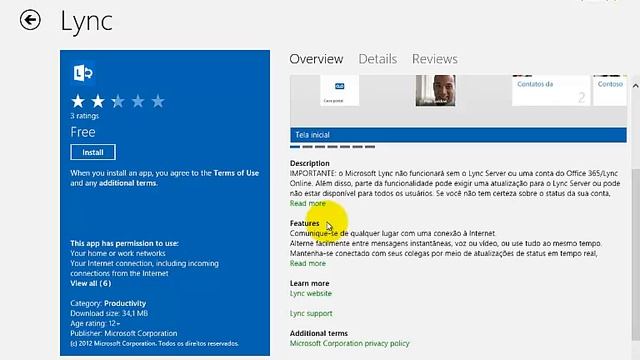Click the '3 ratings' text
Screen dimensions: 640x360
pyautogui.click(x=84, y=116)
